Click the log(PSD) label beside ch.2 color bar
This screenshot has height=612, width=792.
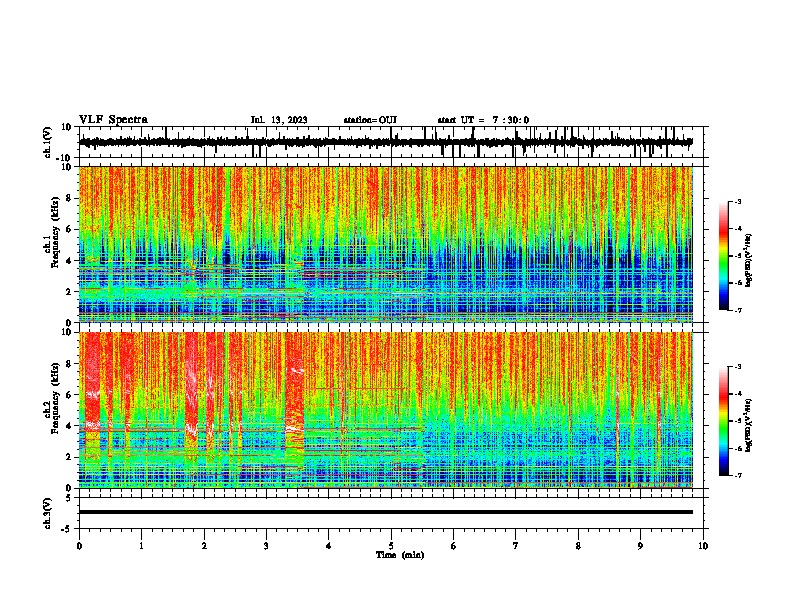click(x=749, y=425)
